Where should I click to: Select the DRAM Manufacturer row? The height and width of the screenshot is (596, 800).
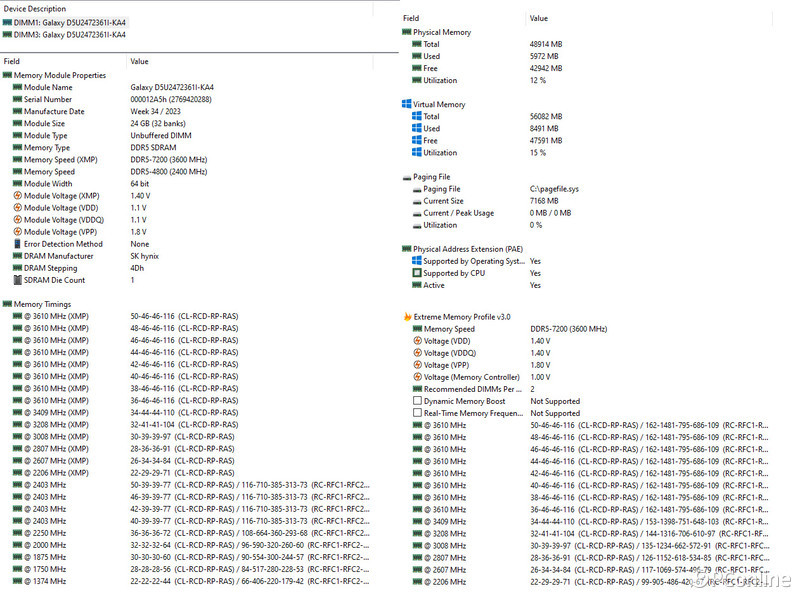(x=86, y=256)
